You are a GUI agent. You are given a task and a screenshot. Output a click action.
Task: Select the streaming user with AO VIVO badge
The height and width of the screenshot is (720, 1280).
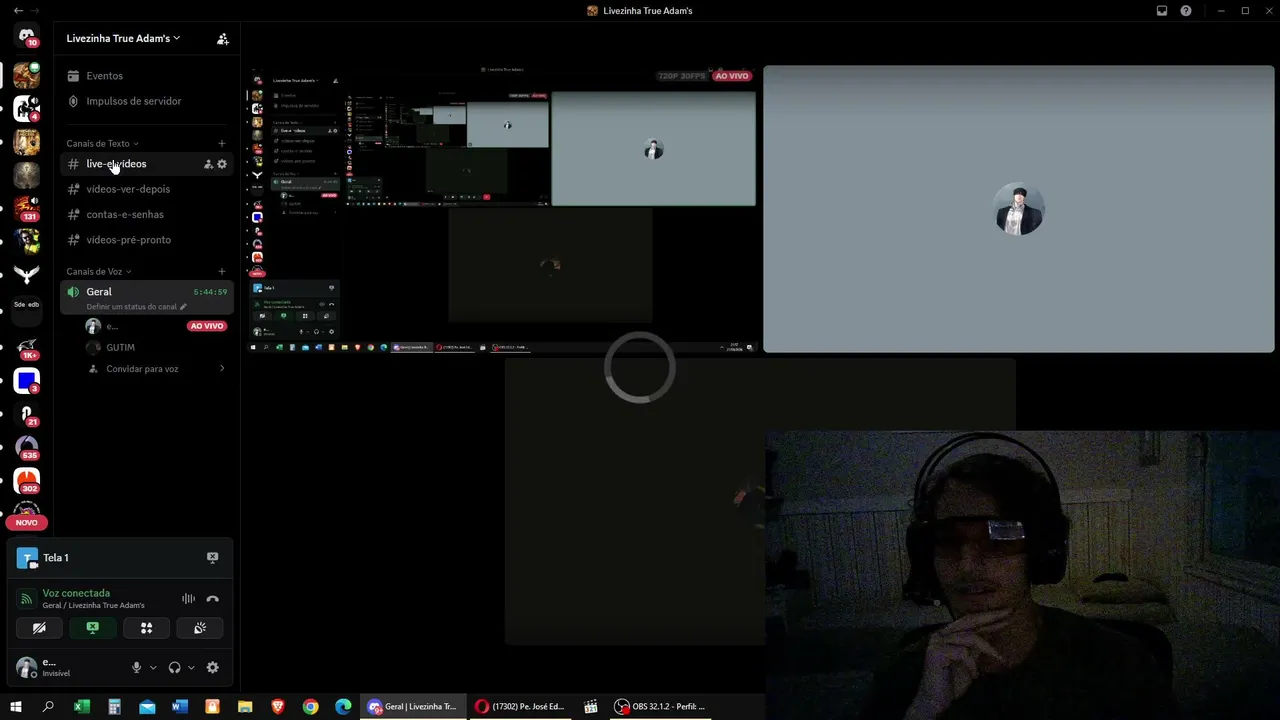coord(155,326)
